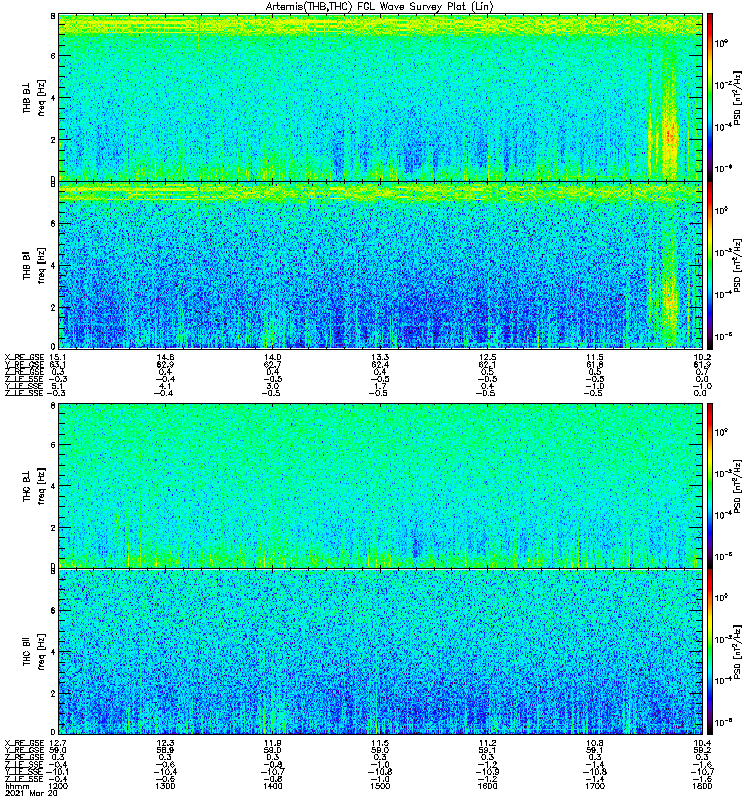750x800 pixels.
Task: Click the THC B⊥ spectrogram panel
Action: tap(380, 486)
